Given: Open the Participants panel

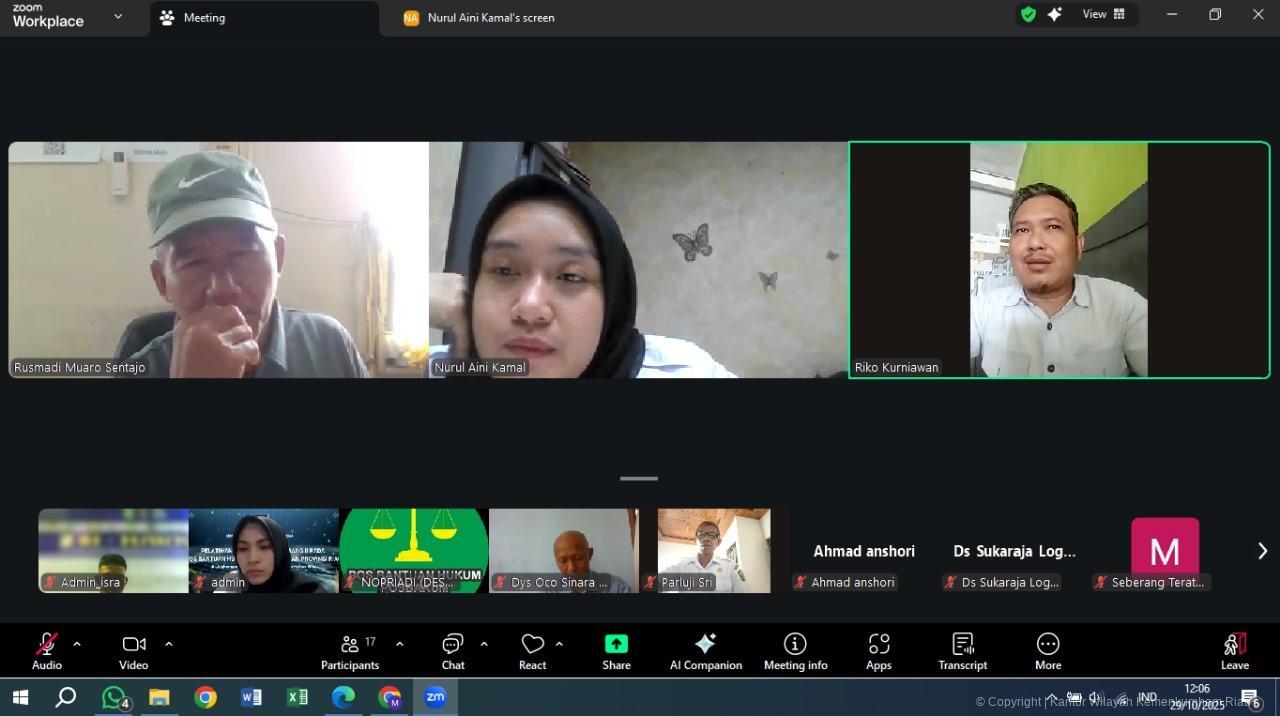Looking at the screenshot, I should [x=350, y=652].
